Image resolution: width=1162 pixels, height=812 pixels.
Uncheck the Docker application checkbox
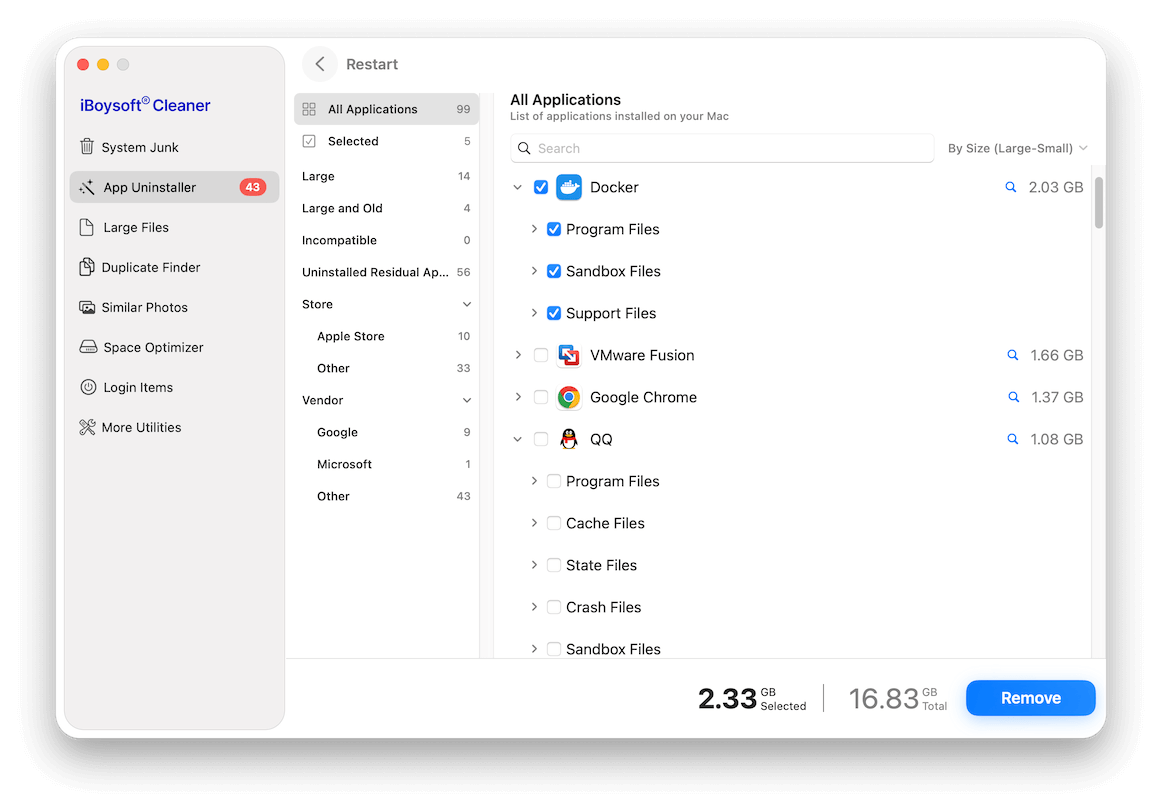click(541, 187)
